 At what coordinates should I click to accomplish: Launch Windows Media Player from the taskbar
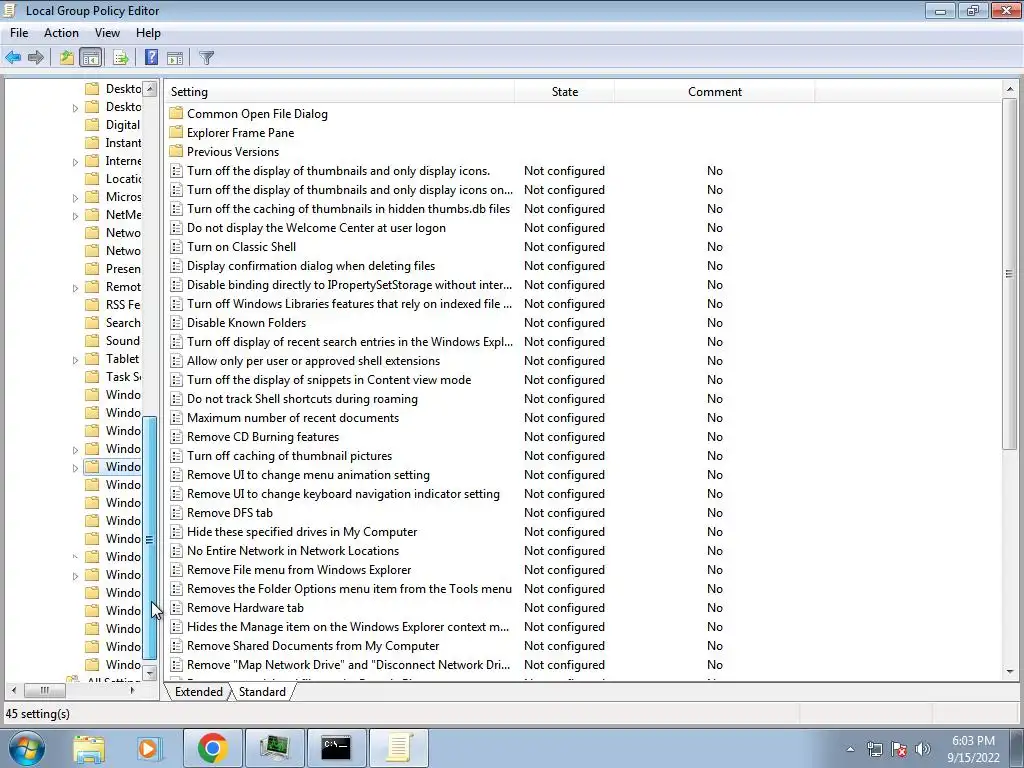tap(148, 748)
